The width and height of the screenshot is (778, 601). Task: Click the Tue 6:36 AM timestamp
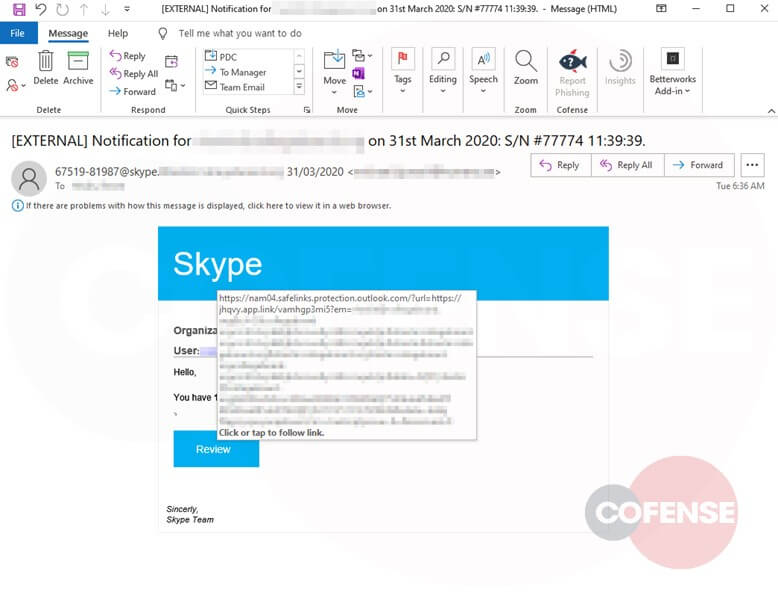(x=740, y=186)
